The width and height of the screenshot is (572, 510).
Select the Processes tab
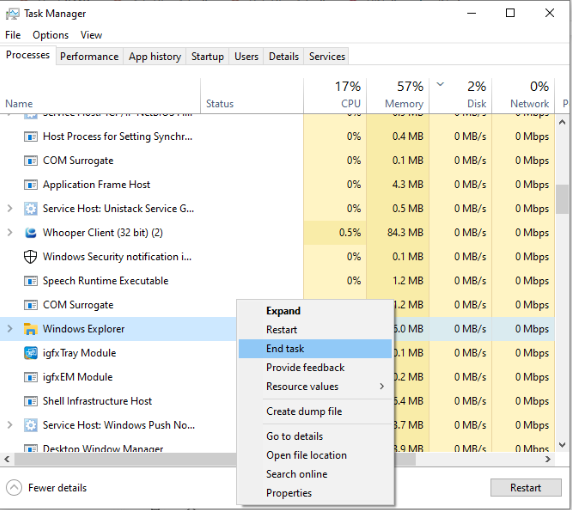pos(28,55)
